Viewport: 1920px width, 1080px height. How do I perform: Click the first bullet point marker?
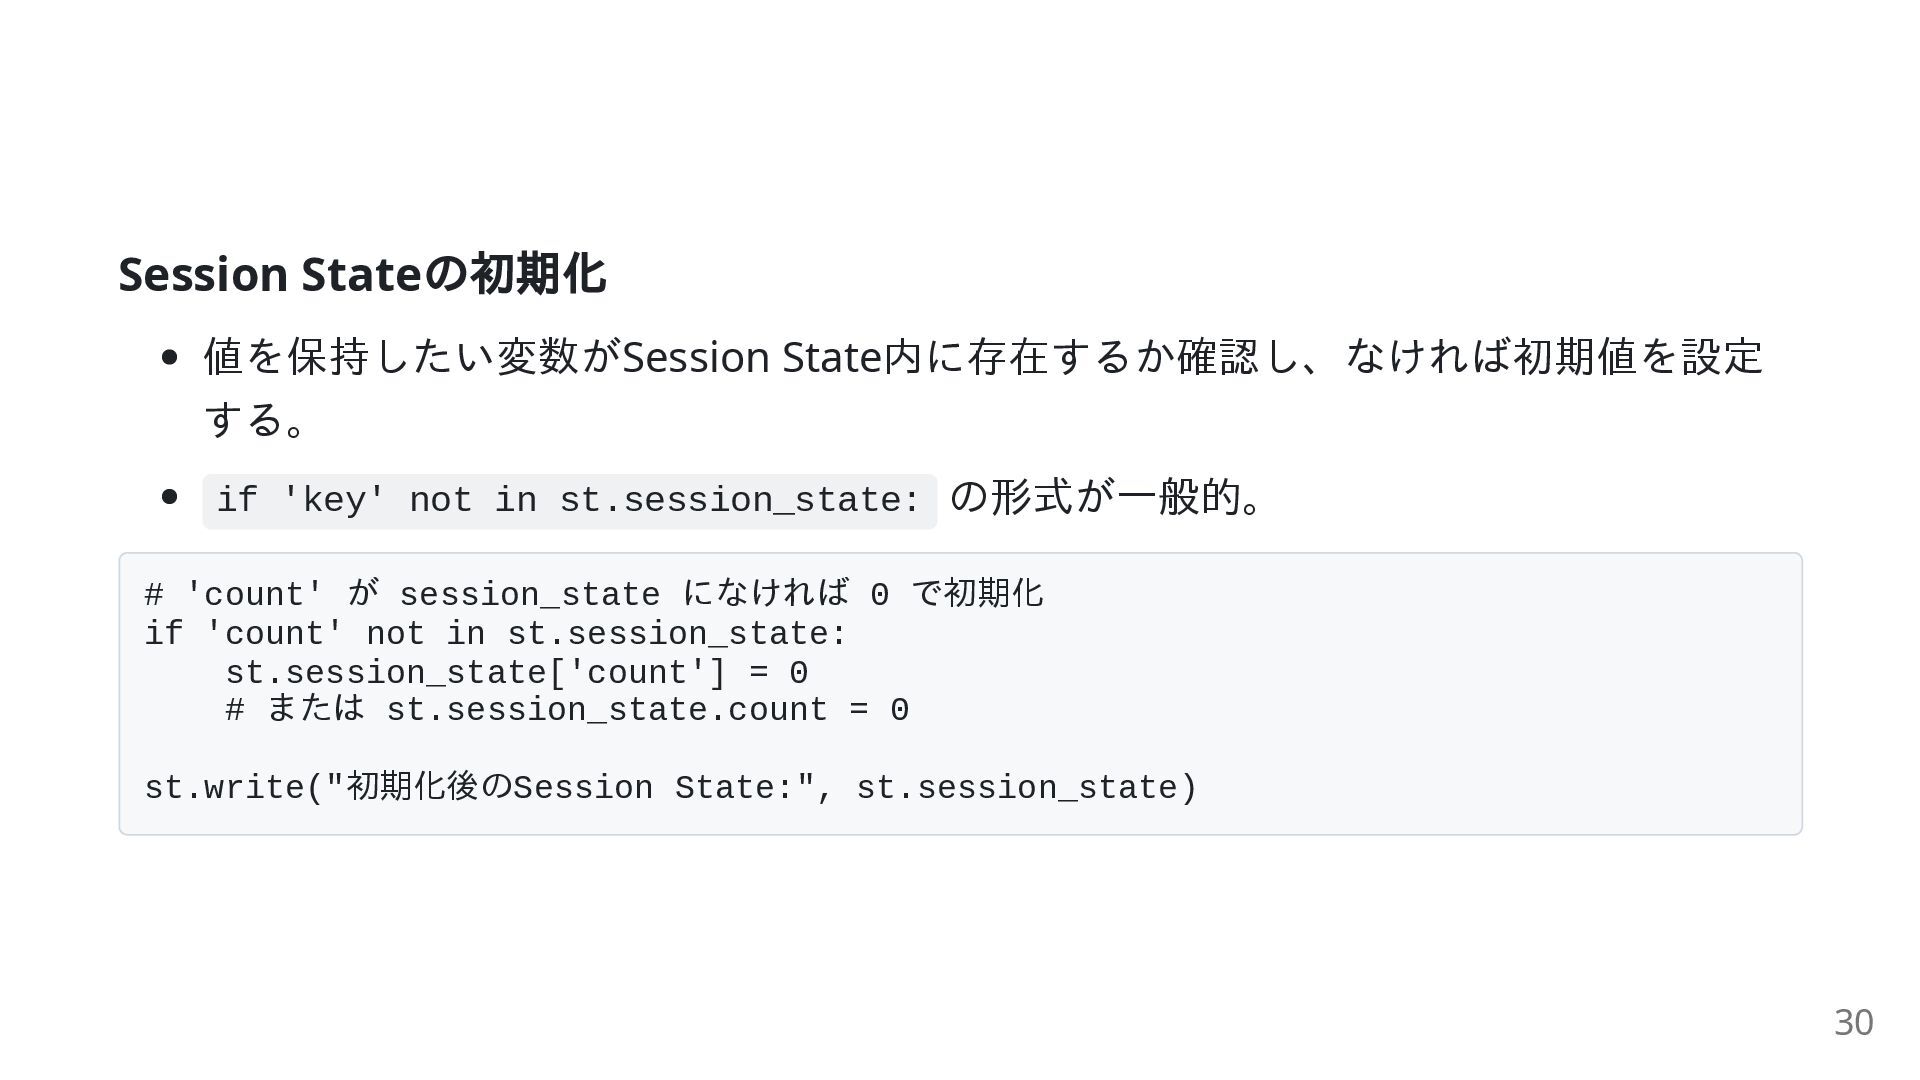(169, 357)
